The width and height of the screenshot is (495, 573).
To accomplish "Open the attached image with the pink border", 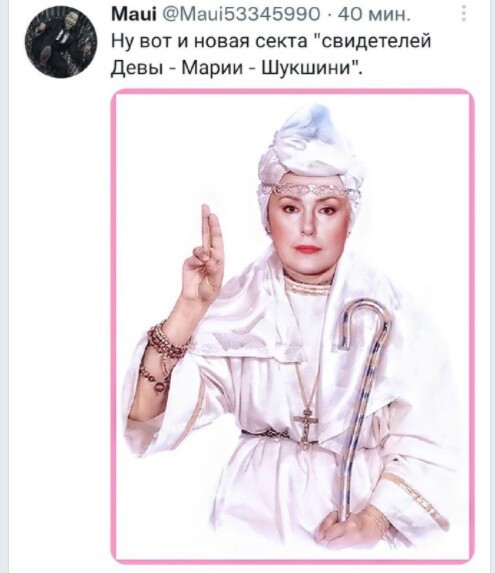I will (293, 326).
